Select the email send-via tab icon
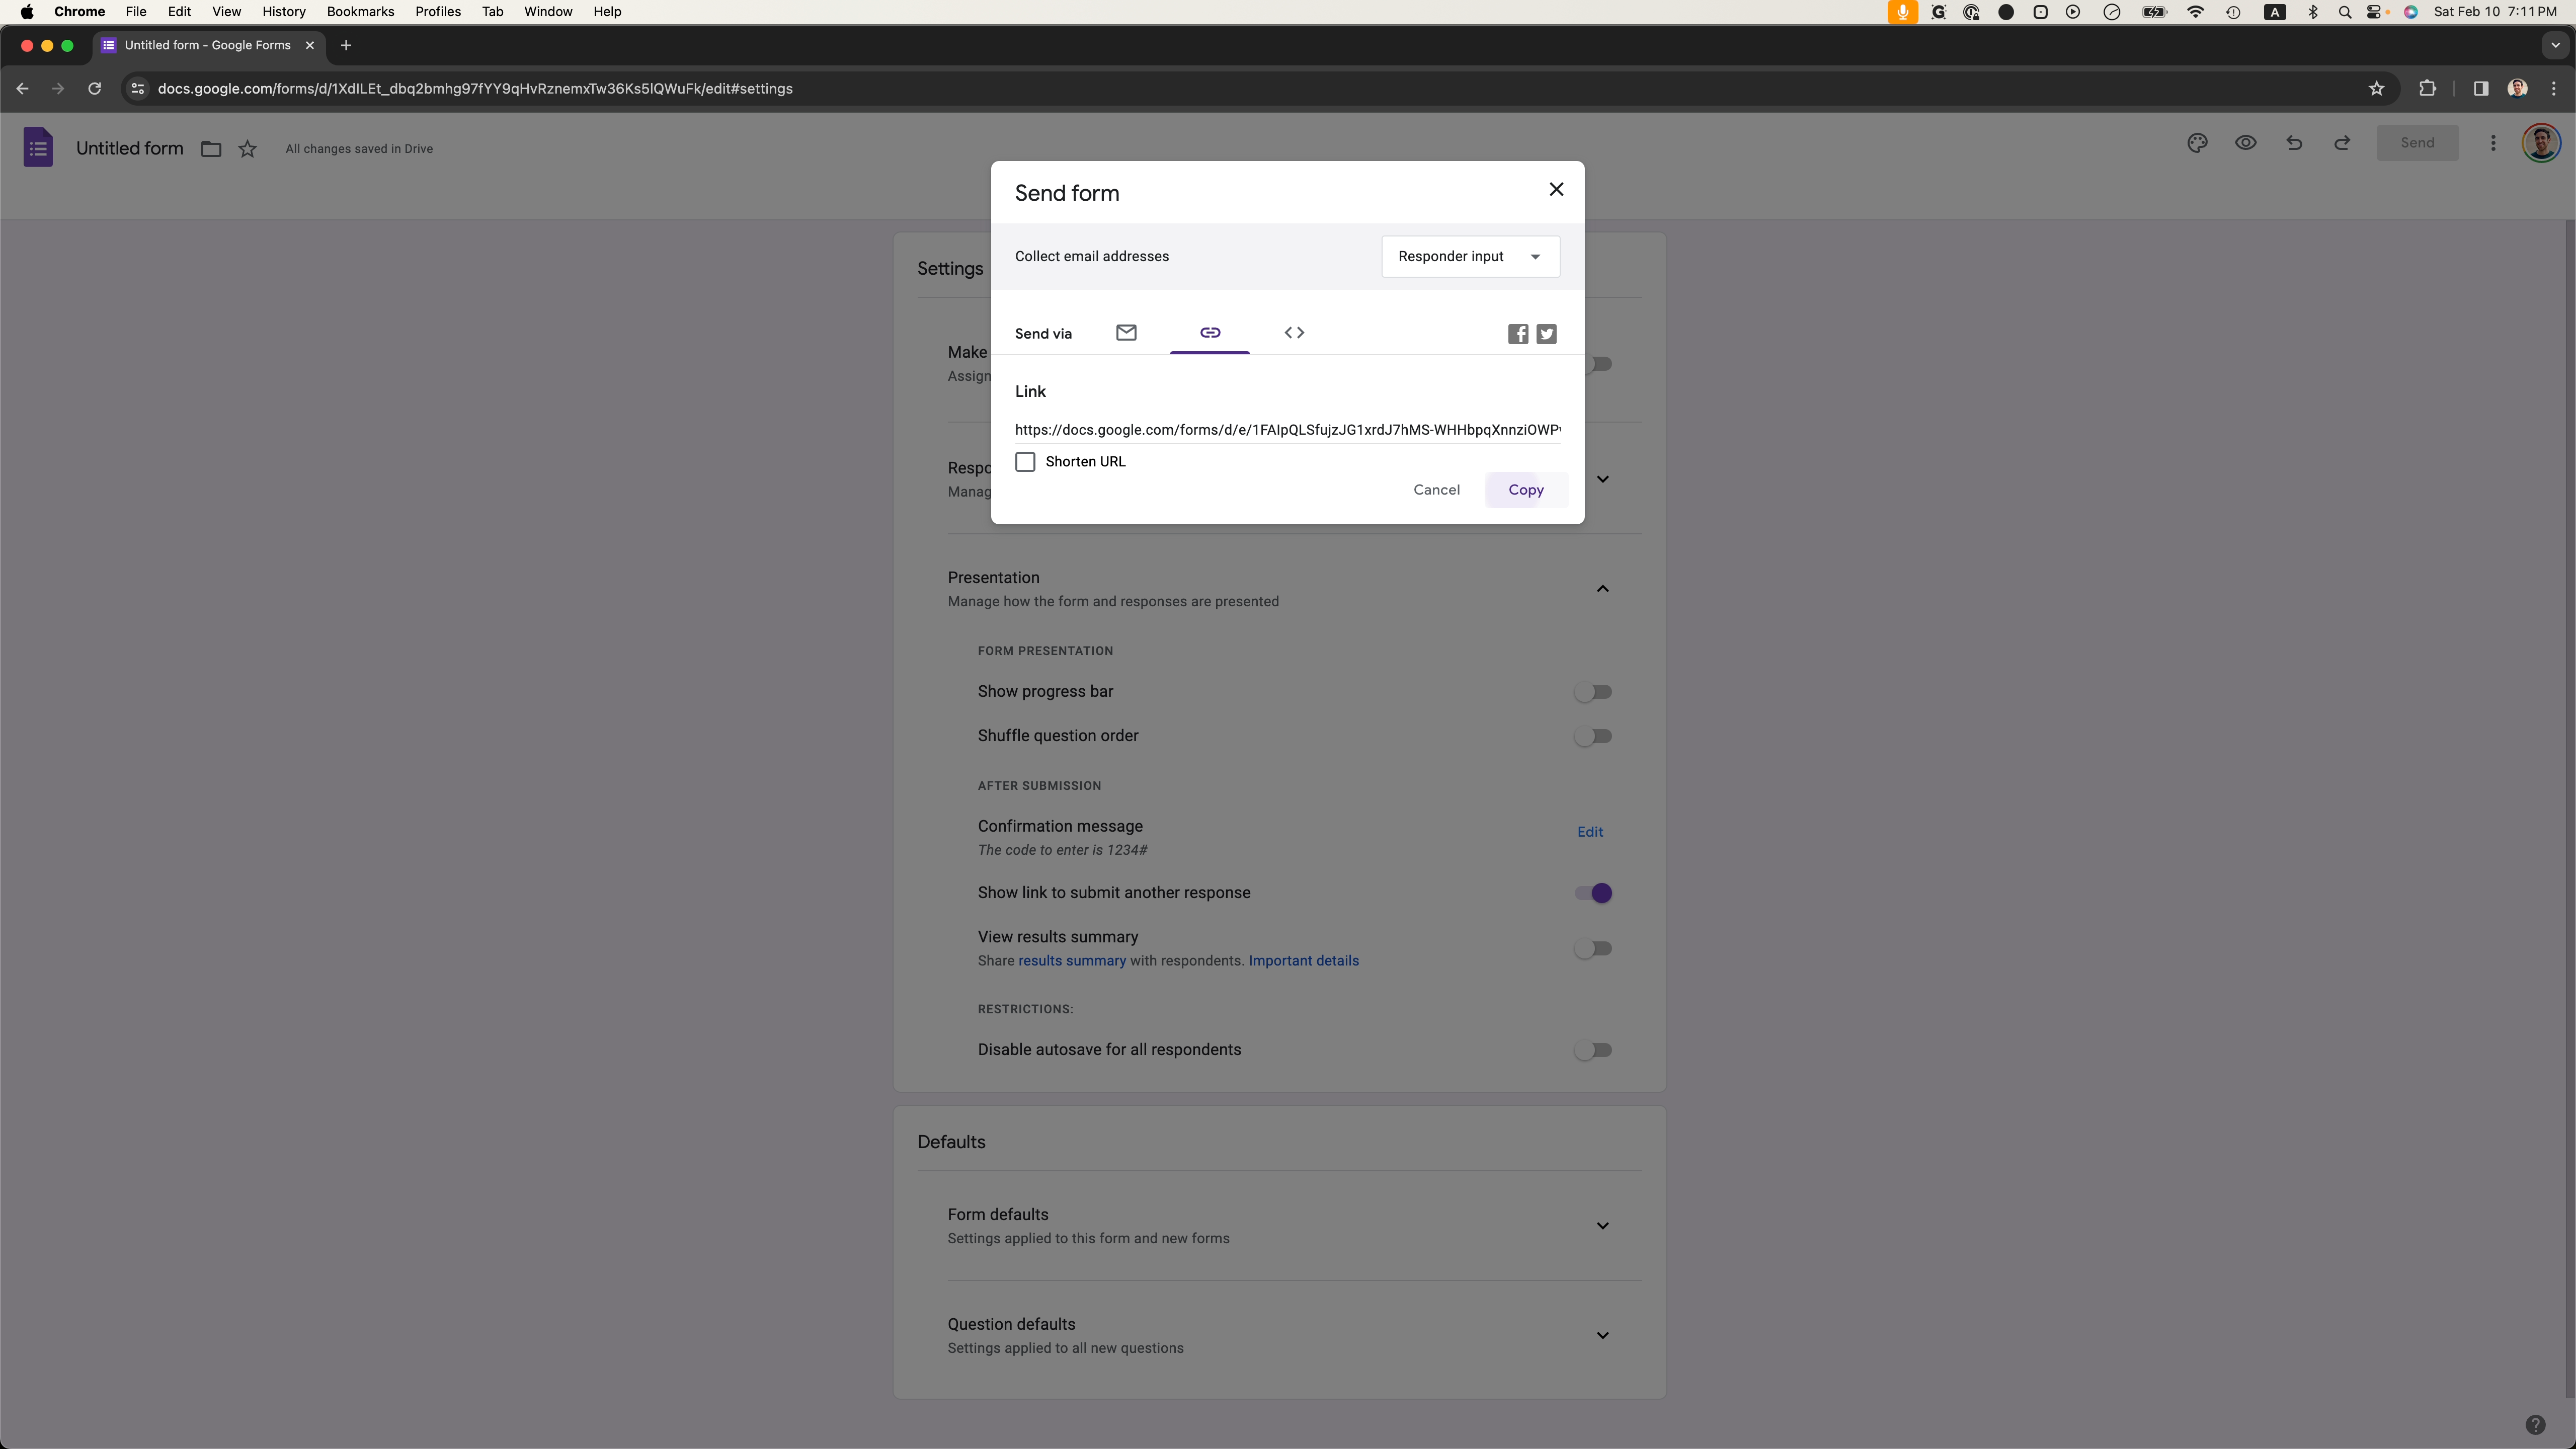The width and height of the screenshot is (2576, 1449). coord(1126,333)
